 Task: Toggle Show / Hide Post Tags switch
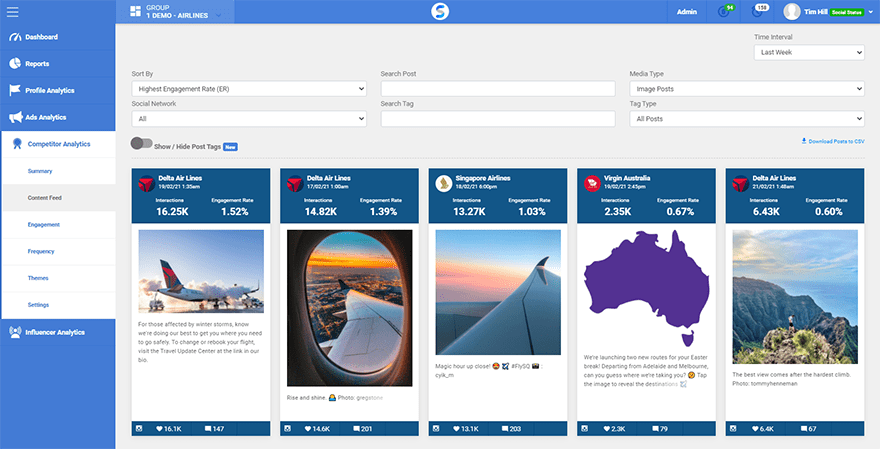coord(141,143)
